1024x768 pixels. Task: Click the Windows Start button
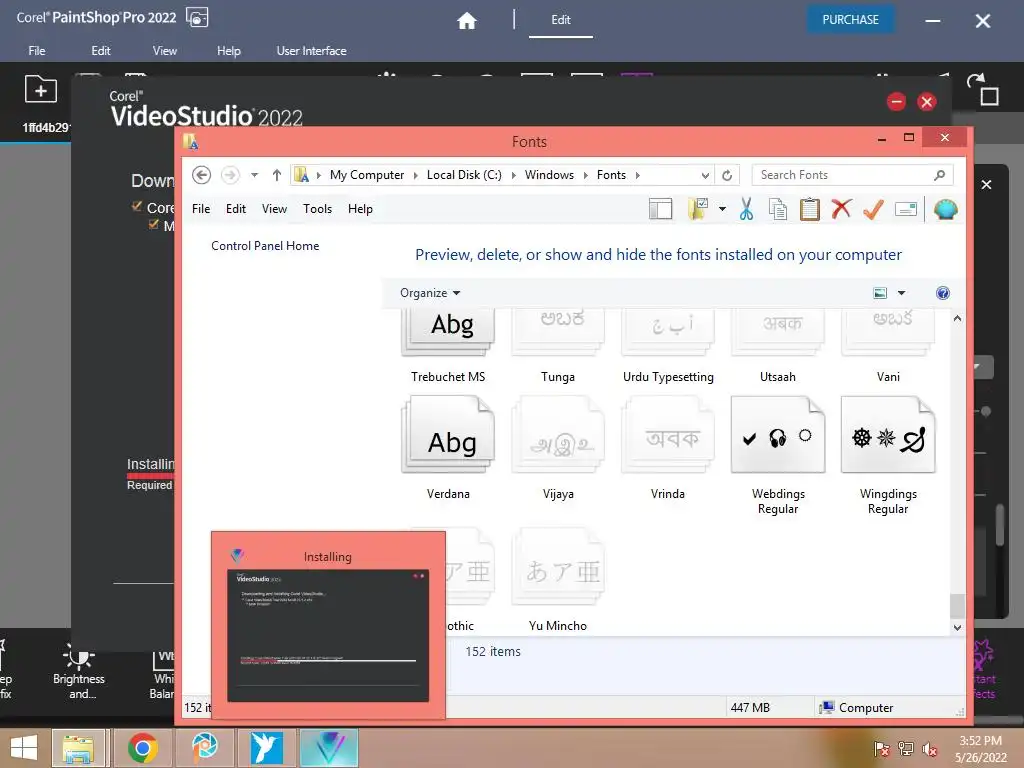[24, 748]
